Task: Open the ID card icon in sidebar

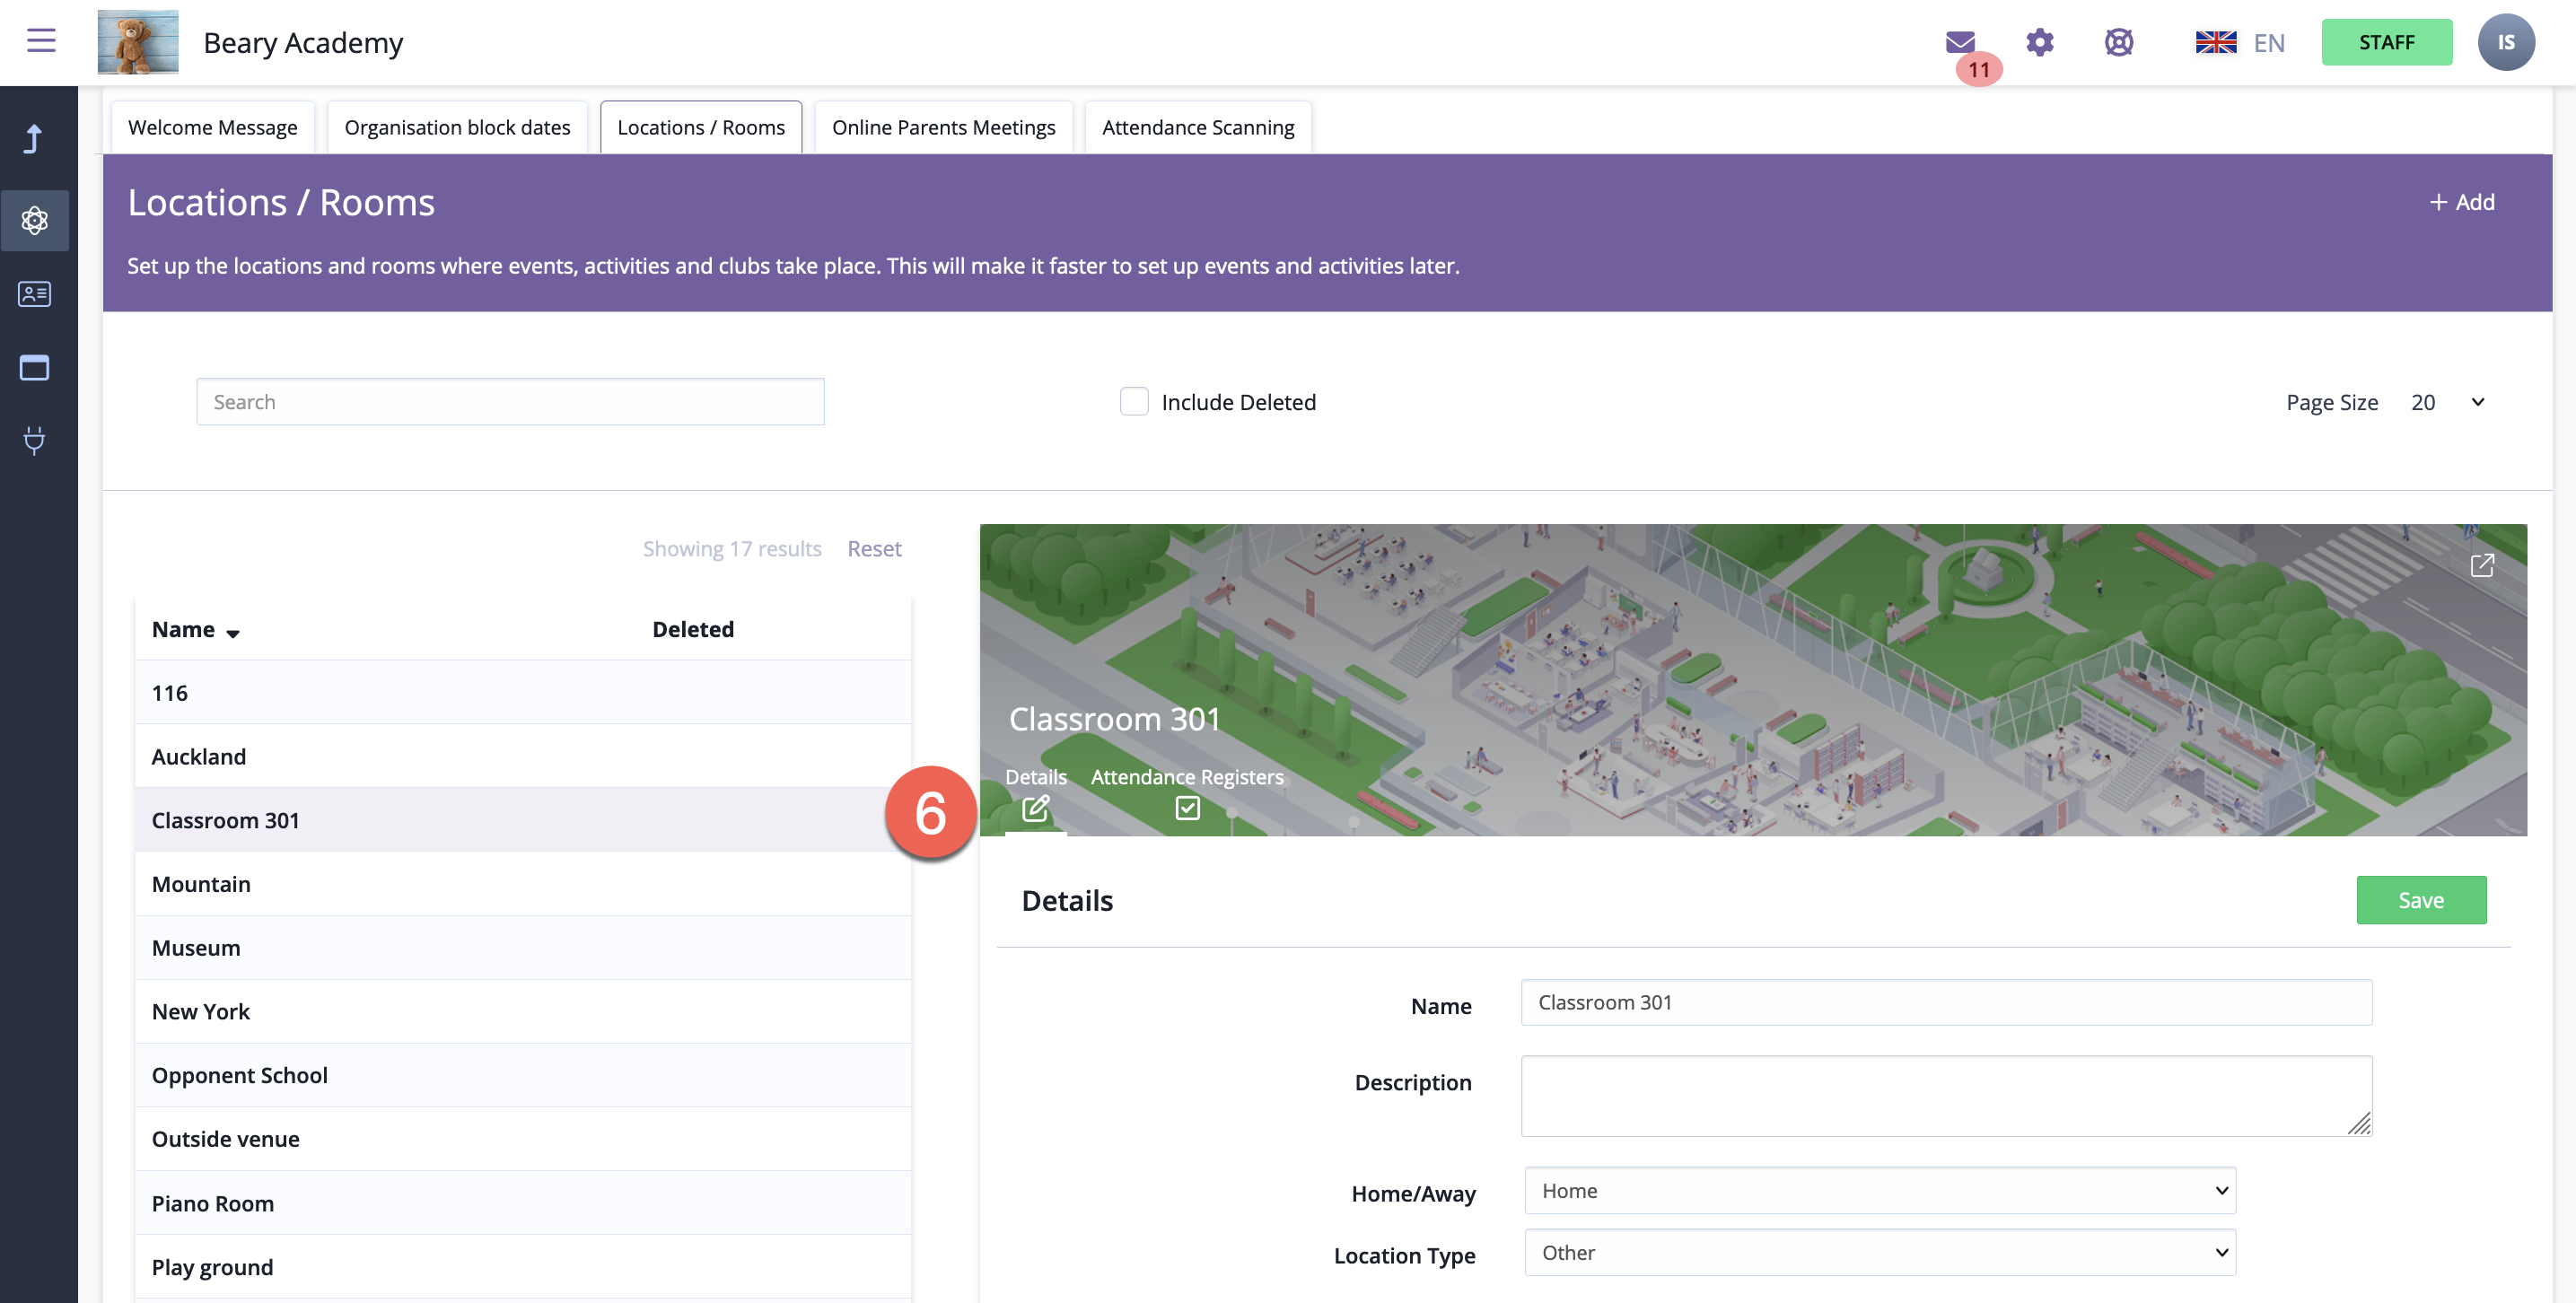Action: (35, 294)
